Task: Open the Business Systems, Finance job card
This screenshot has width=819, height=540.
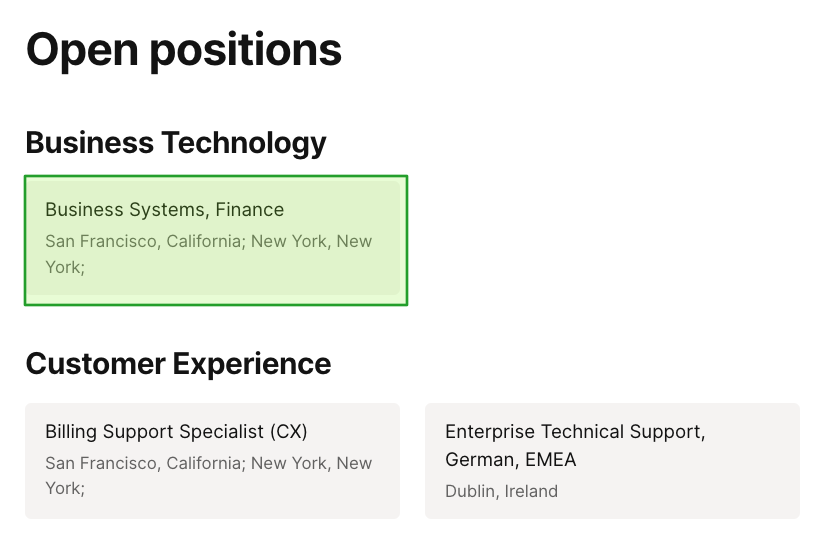Action: tap(215, 240)
